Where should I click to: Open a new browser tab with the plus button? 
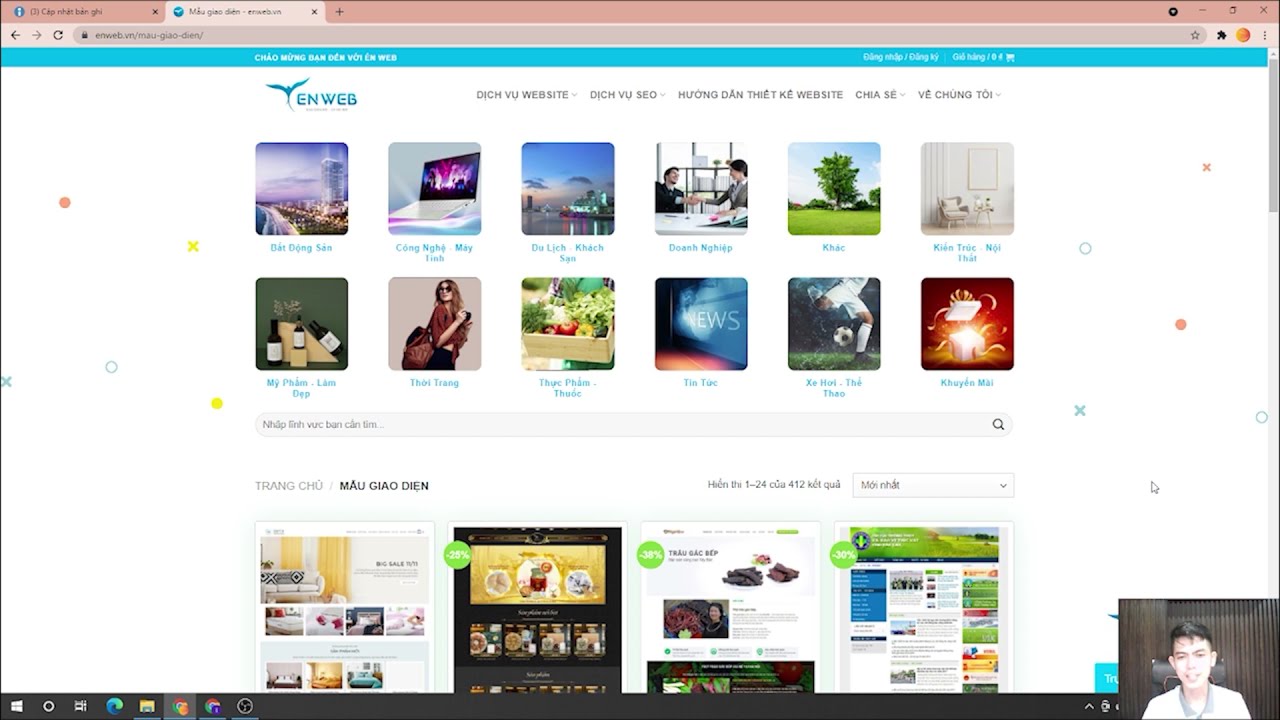[339, 12]
